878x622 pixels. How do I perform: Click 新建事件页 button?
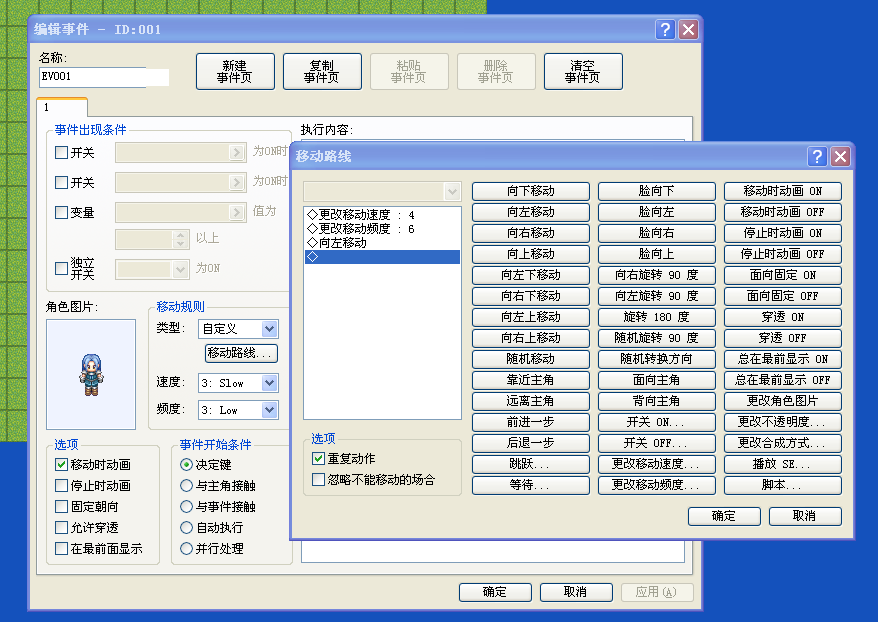(x=235, y=72)
